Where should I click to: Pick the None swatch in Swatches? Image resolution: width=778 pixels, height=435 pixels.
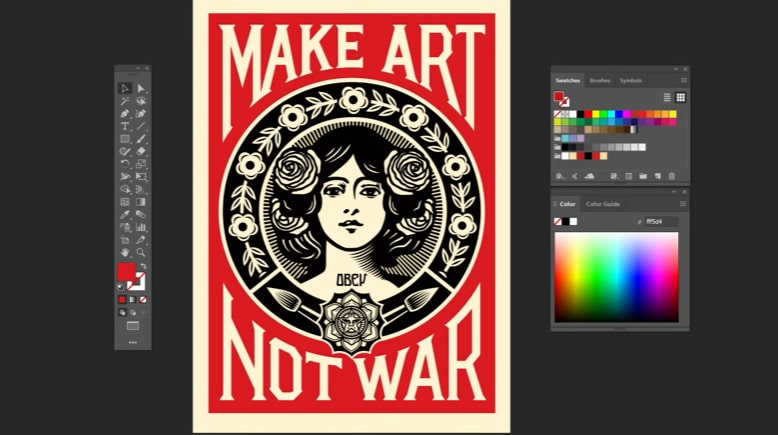557,114
